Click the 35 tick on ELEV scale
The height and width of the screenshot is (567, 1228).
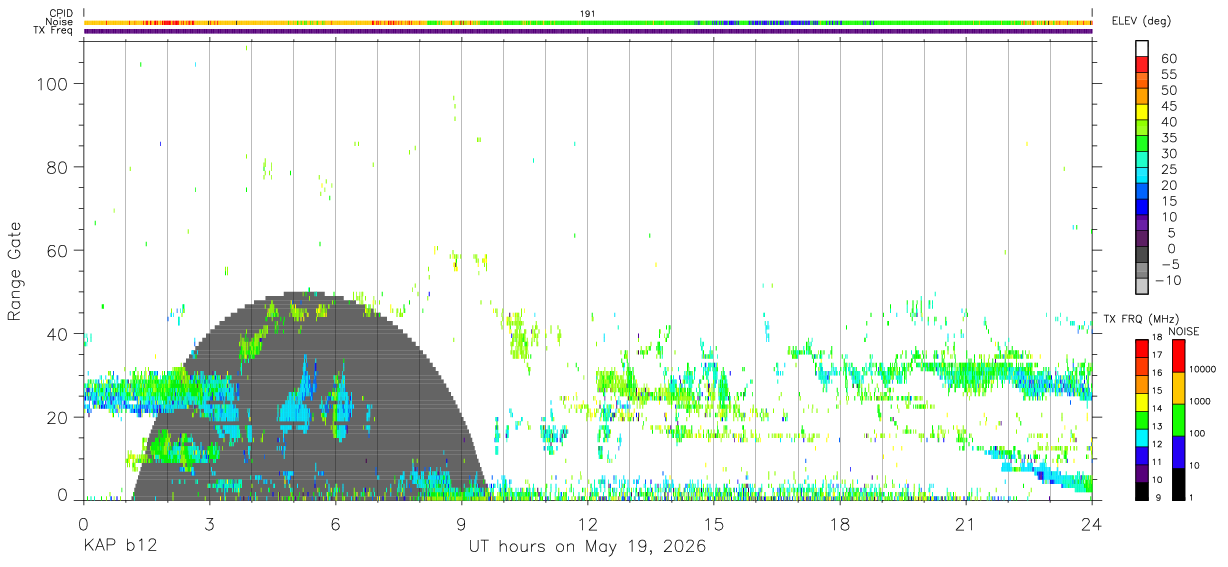[x=1168, y=138]
